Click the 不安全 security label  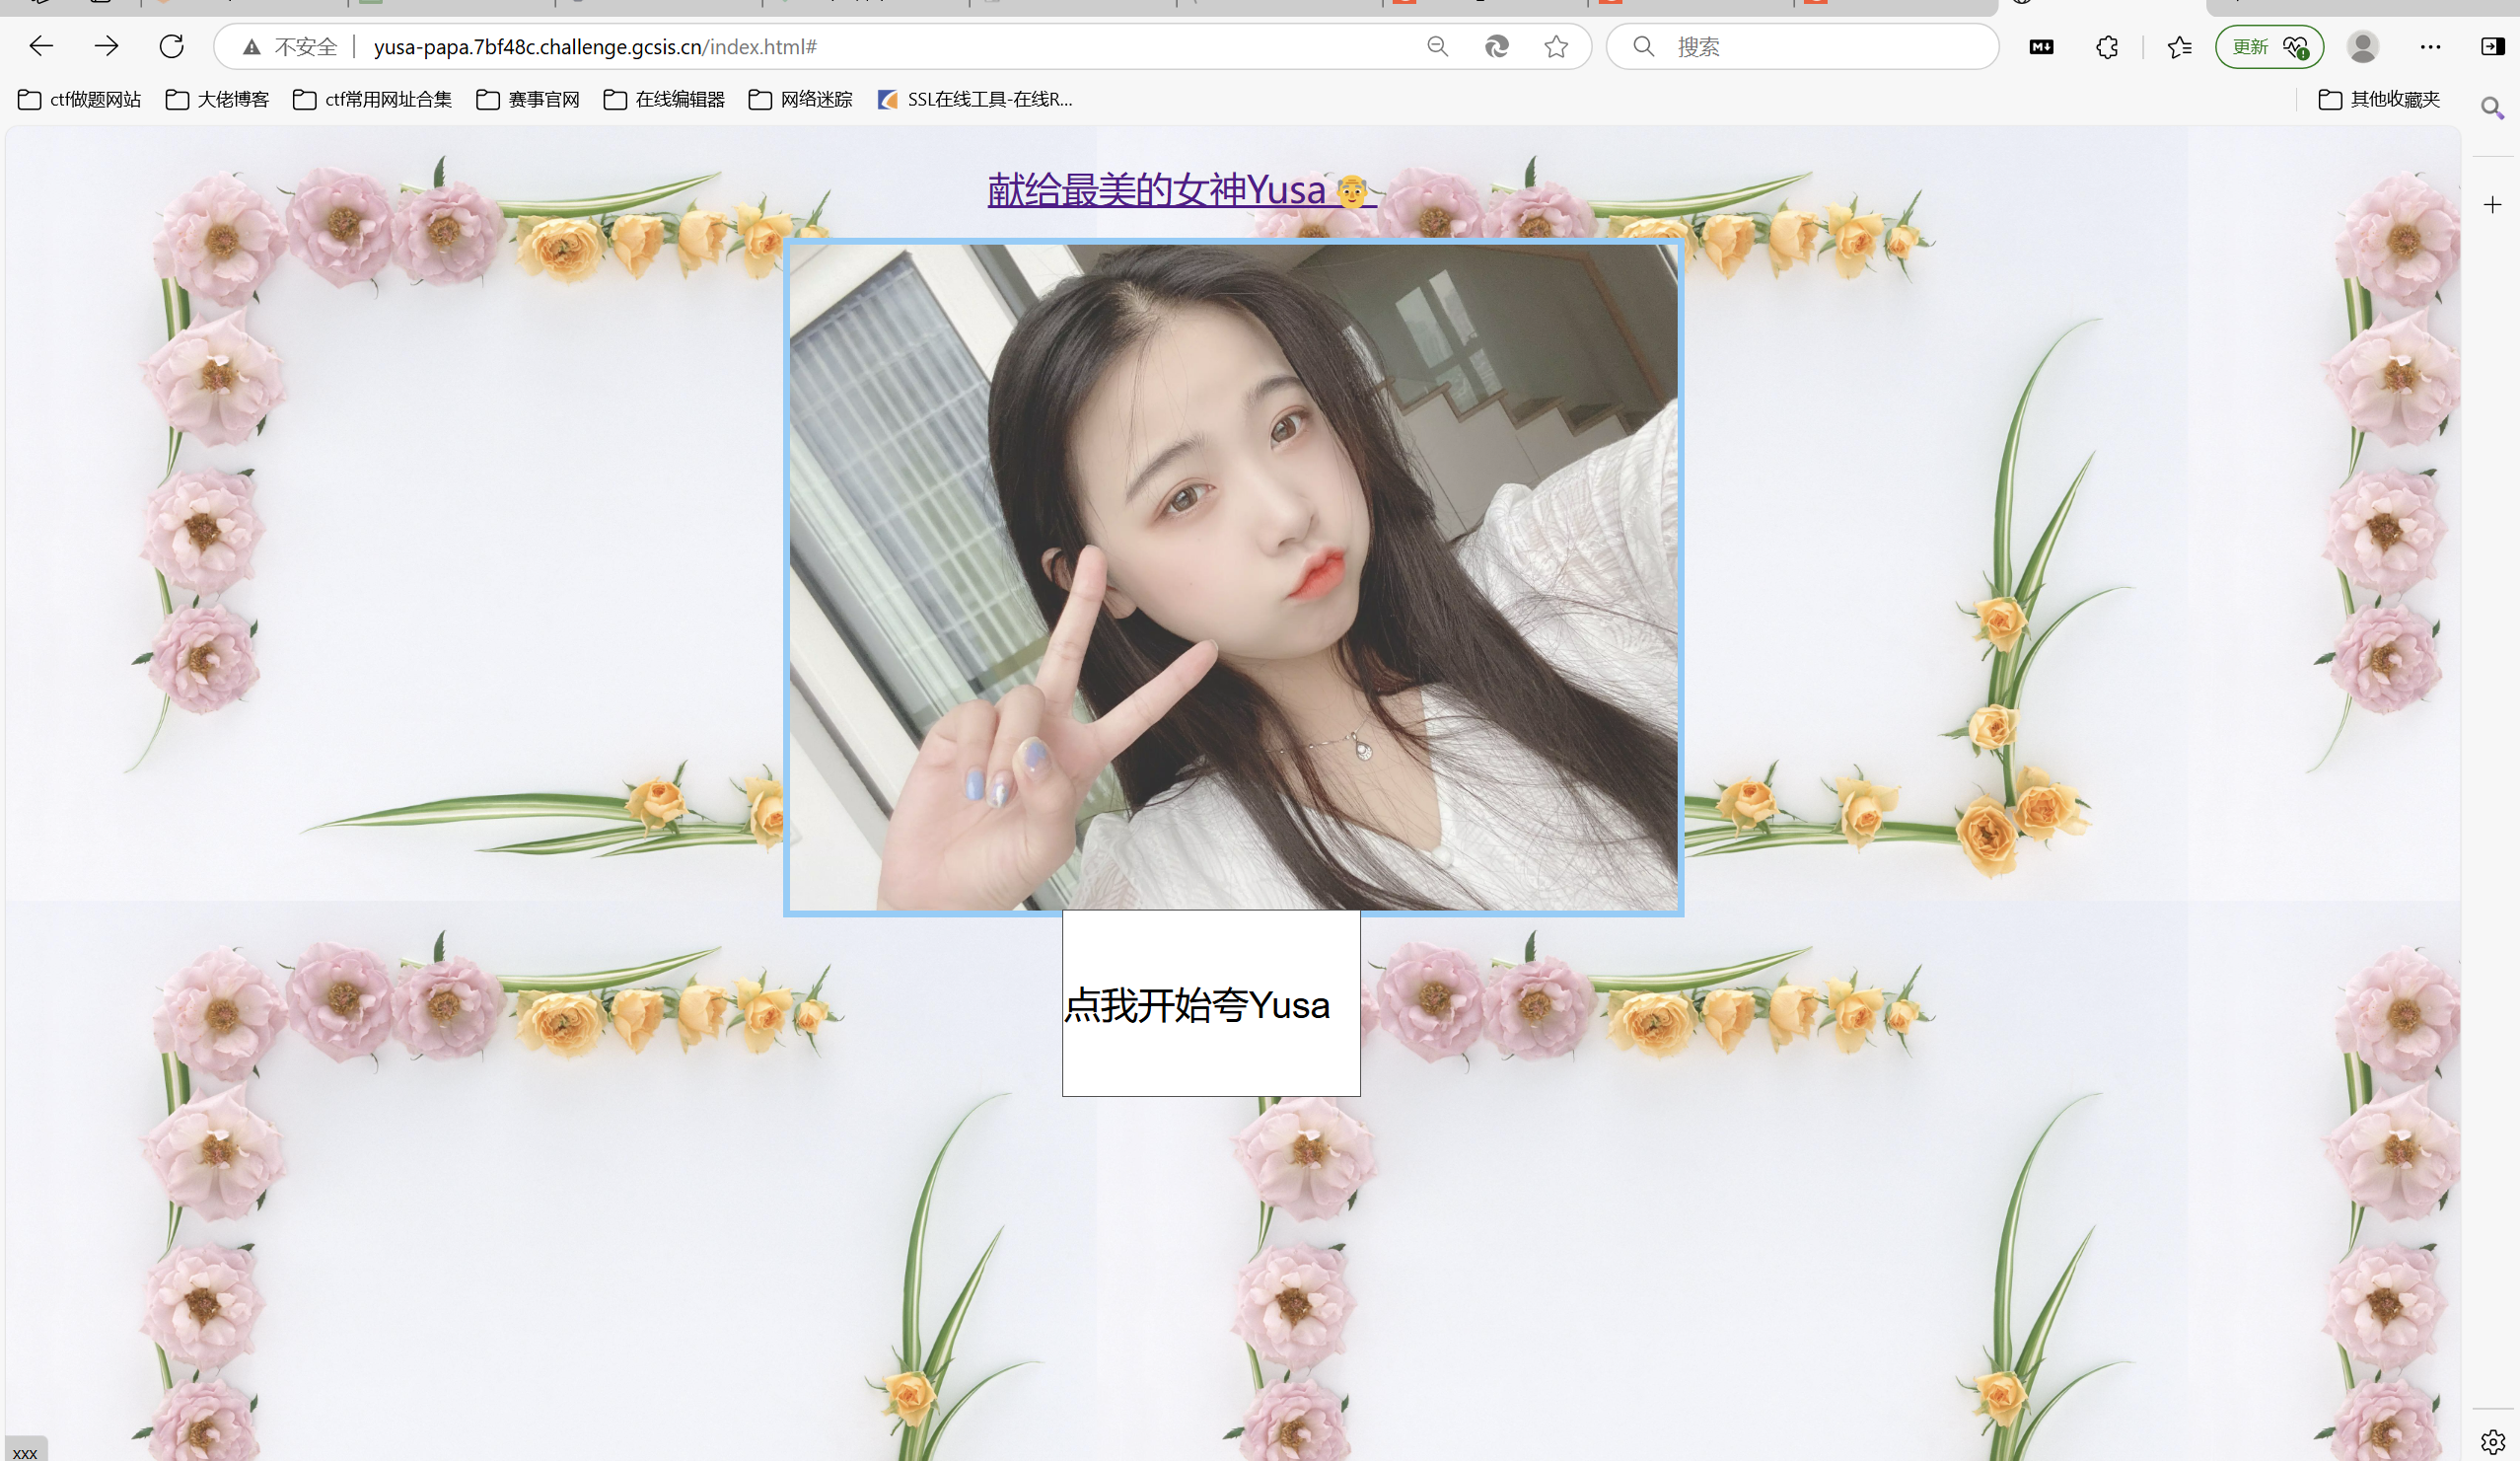pos(306,47)
